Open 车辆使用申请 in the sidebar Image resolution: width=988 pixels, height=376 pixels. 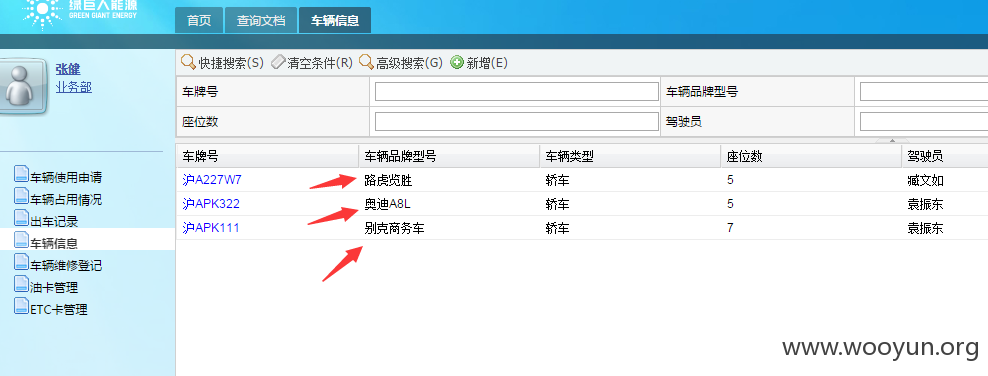[66, 178]
